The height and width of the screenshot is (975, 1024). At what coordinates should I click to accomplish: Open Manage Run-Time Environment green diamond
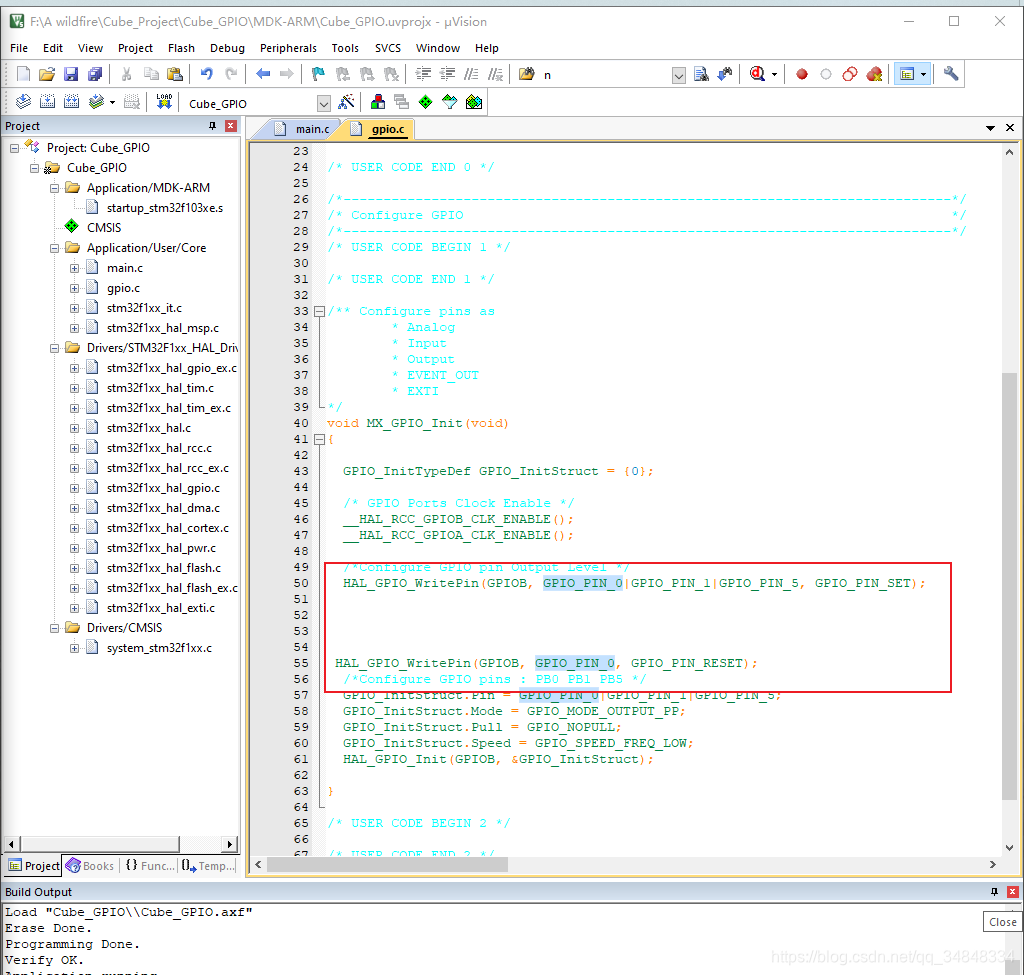[426, 102]
